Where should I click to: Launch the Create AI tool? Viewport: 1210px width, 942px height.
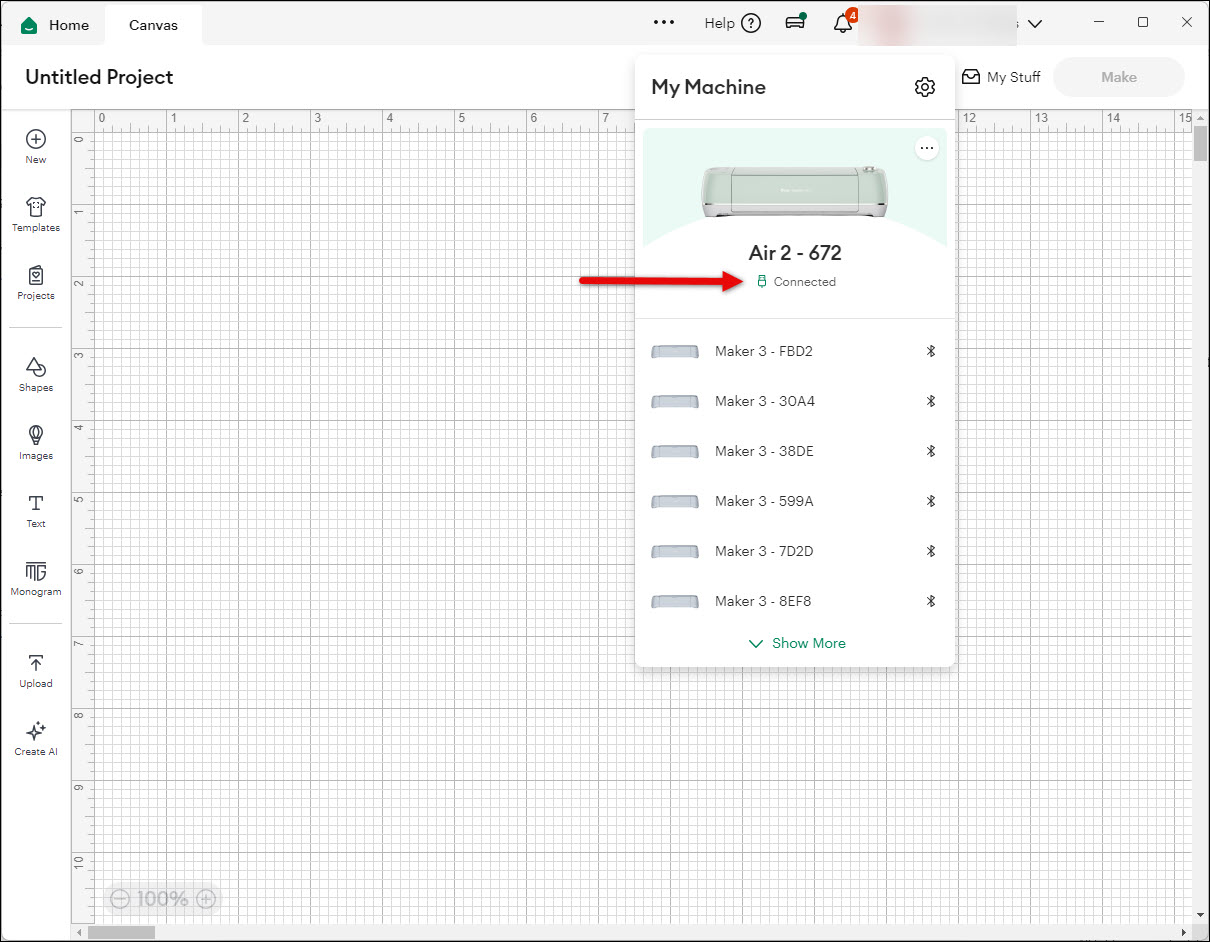pyautogui.click(x=36, y=738)
